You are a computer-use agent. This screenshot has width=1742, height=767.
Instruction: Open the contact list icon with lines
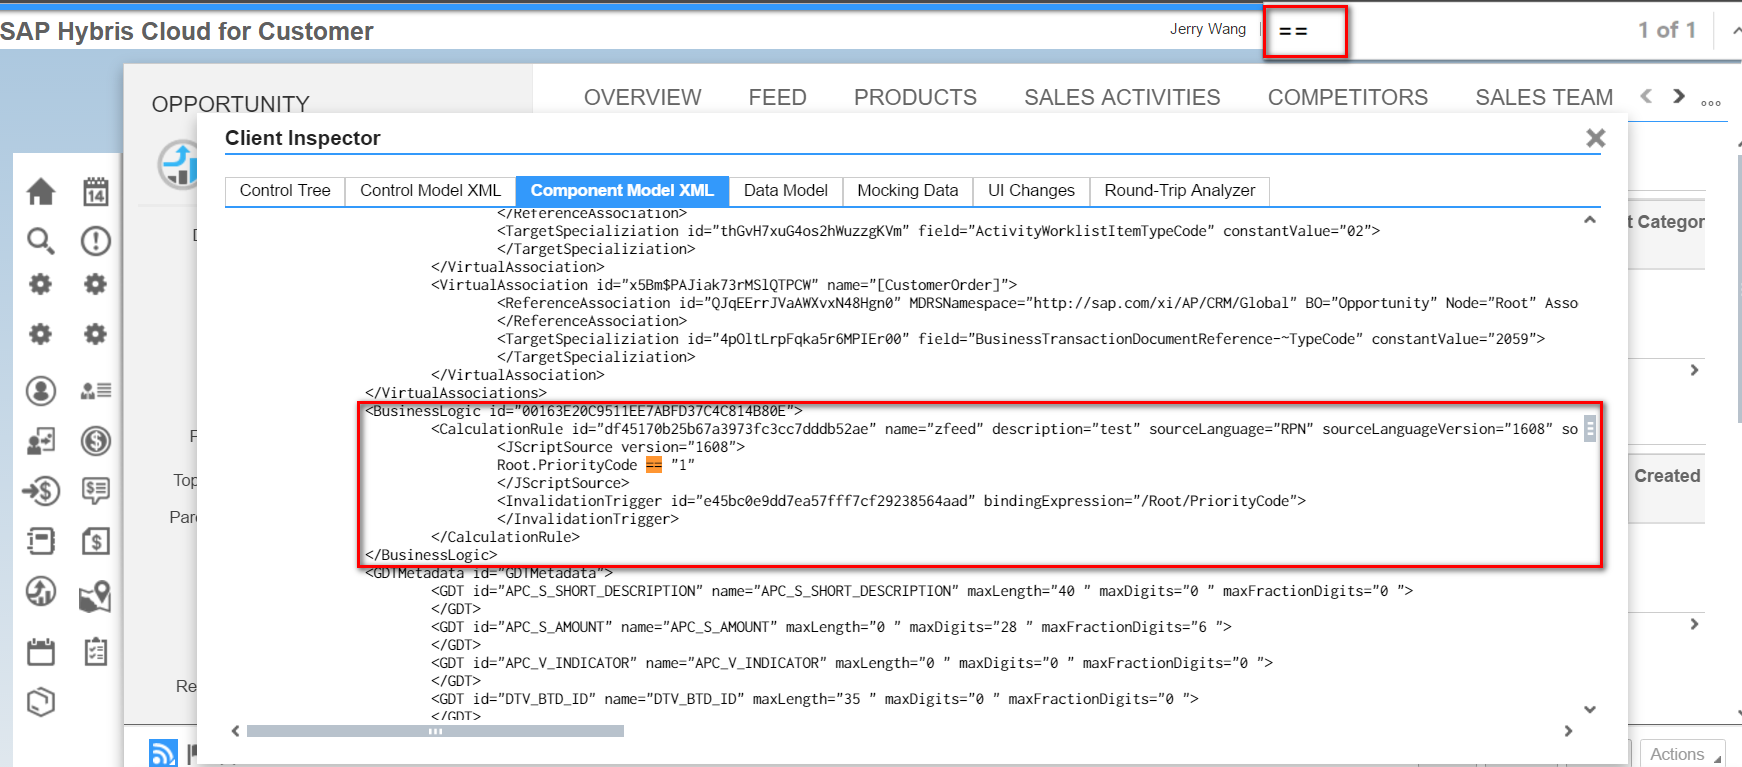point(96,390)
